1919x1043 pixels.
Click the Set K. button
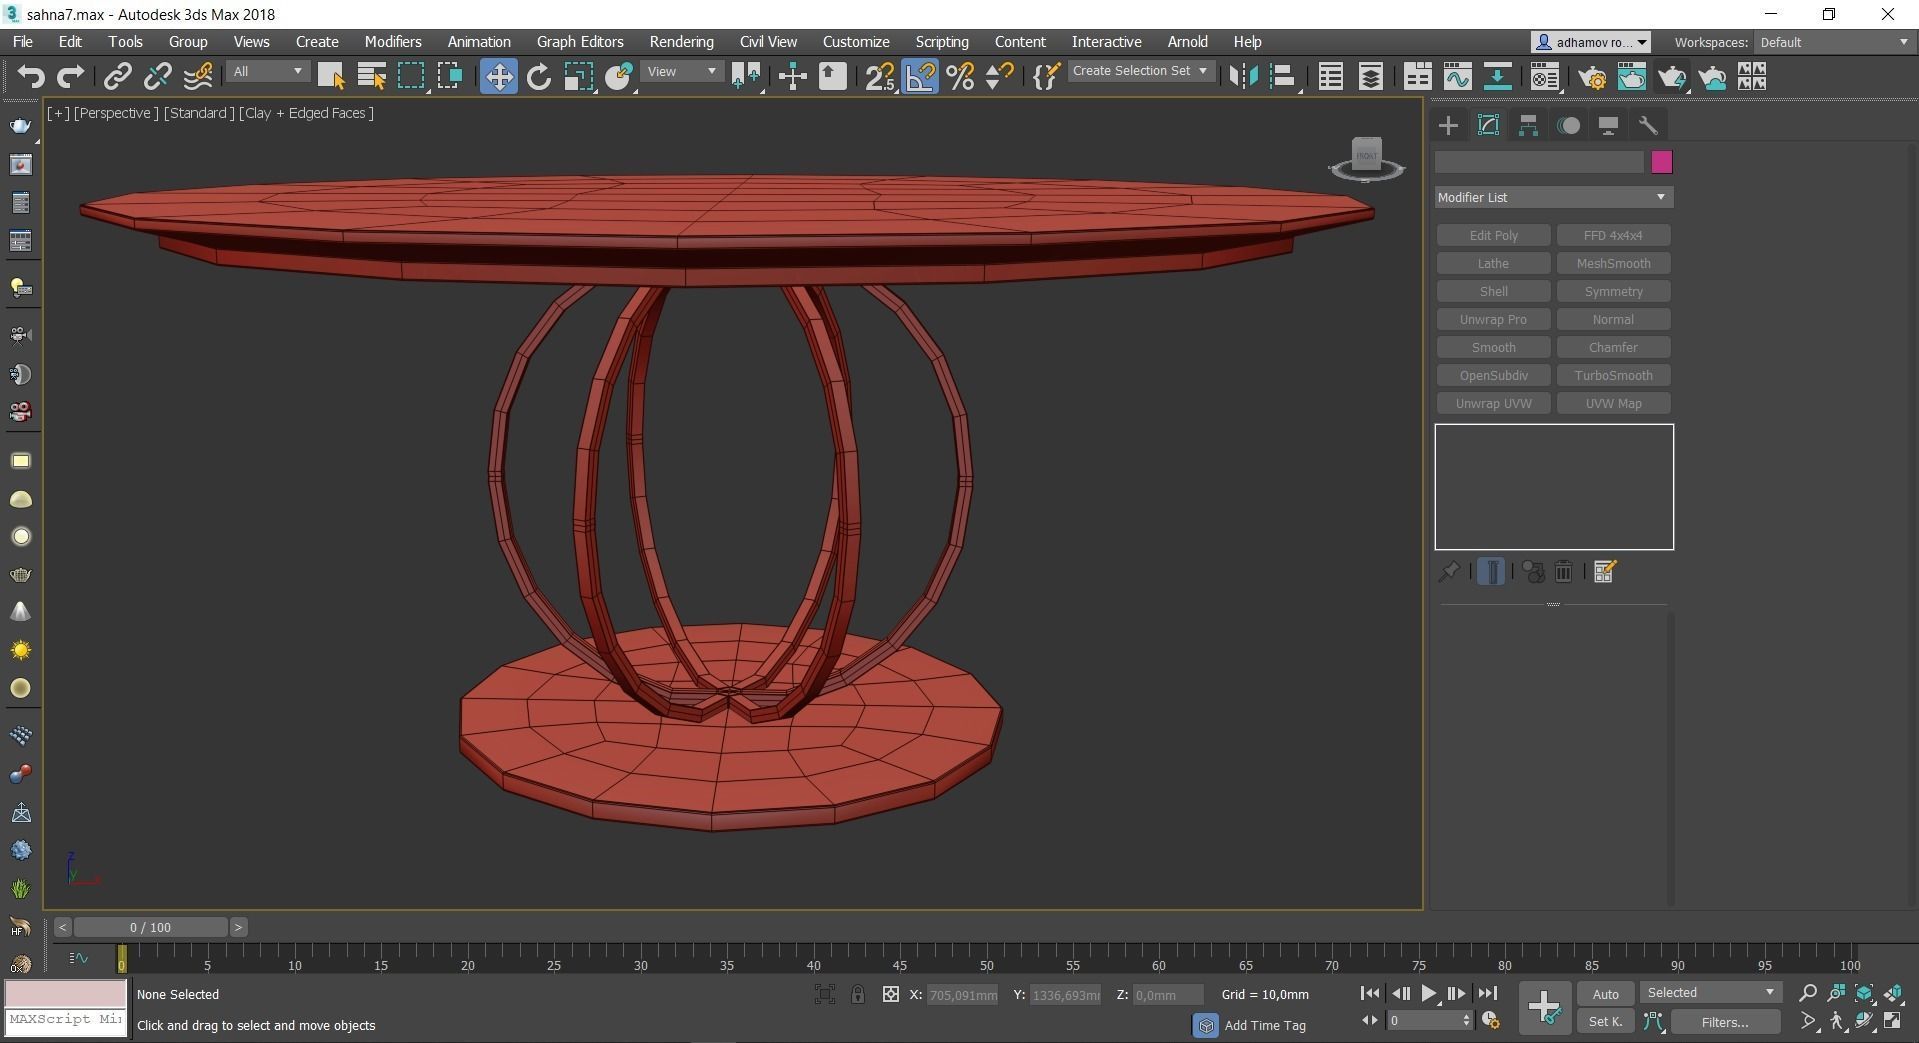(1605, 1021)
